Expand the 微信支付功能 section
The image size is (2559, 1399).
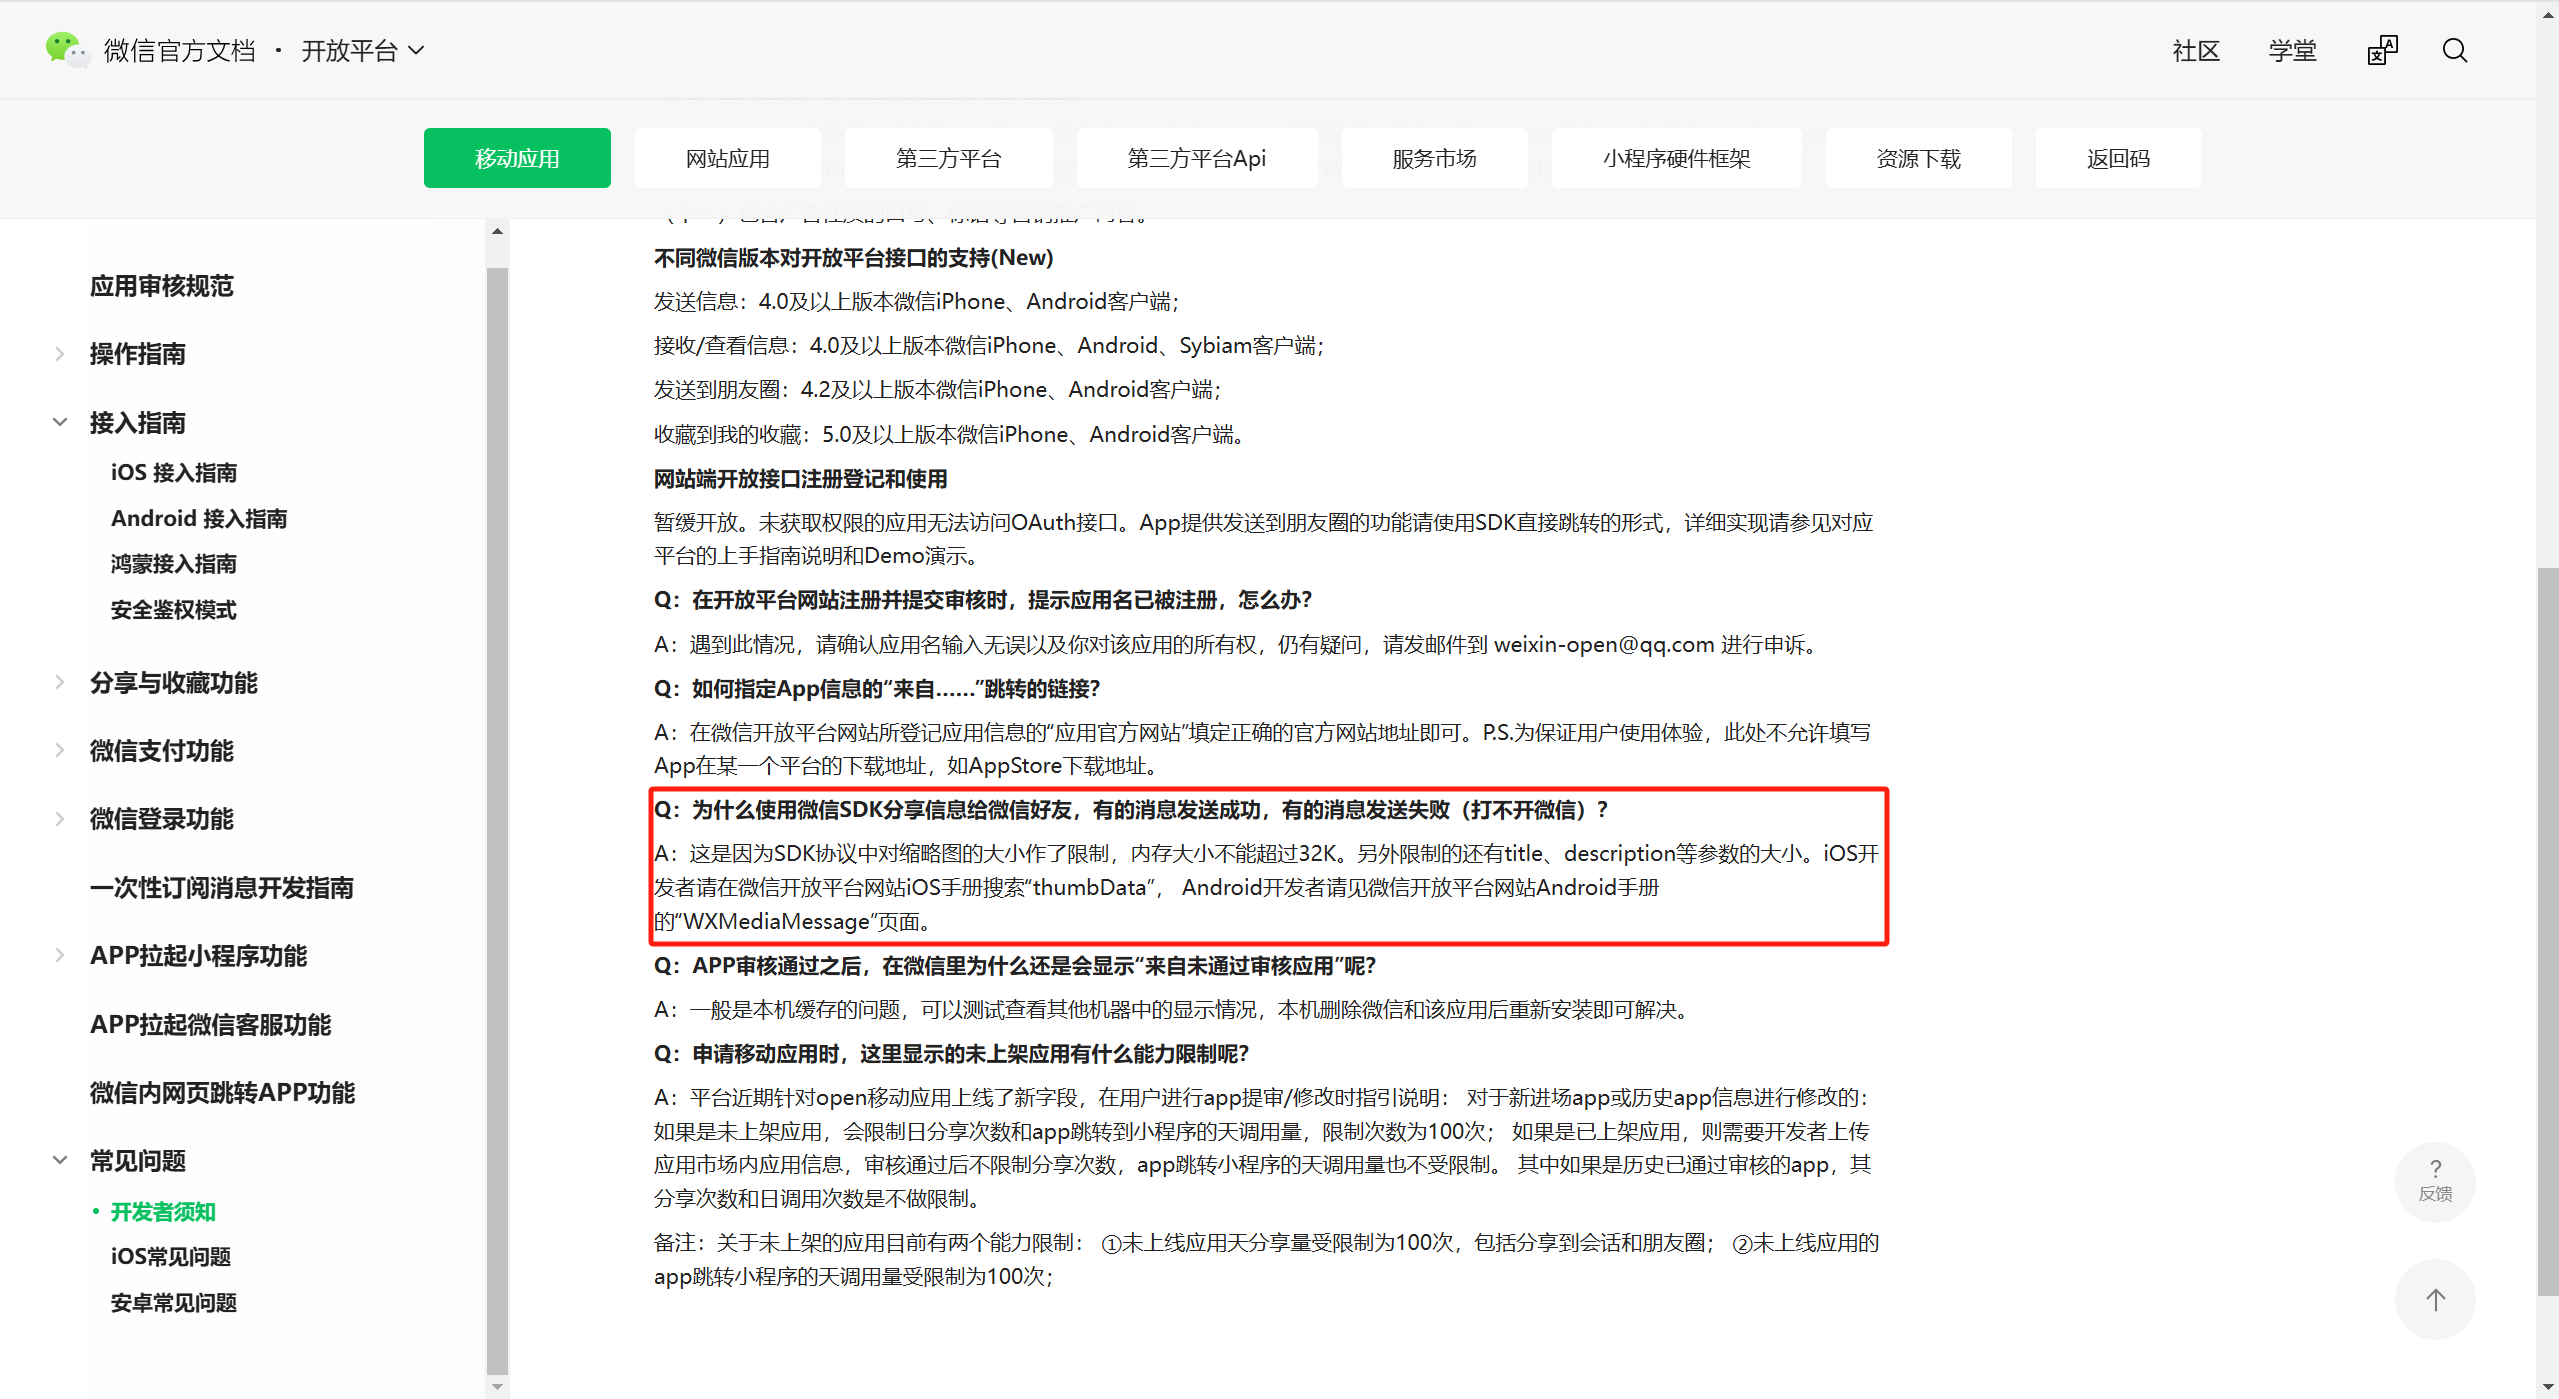tap(60, 750)
